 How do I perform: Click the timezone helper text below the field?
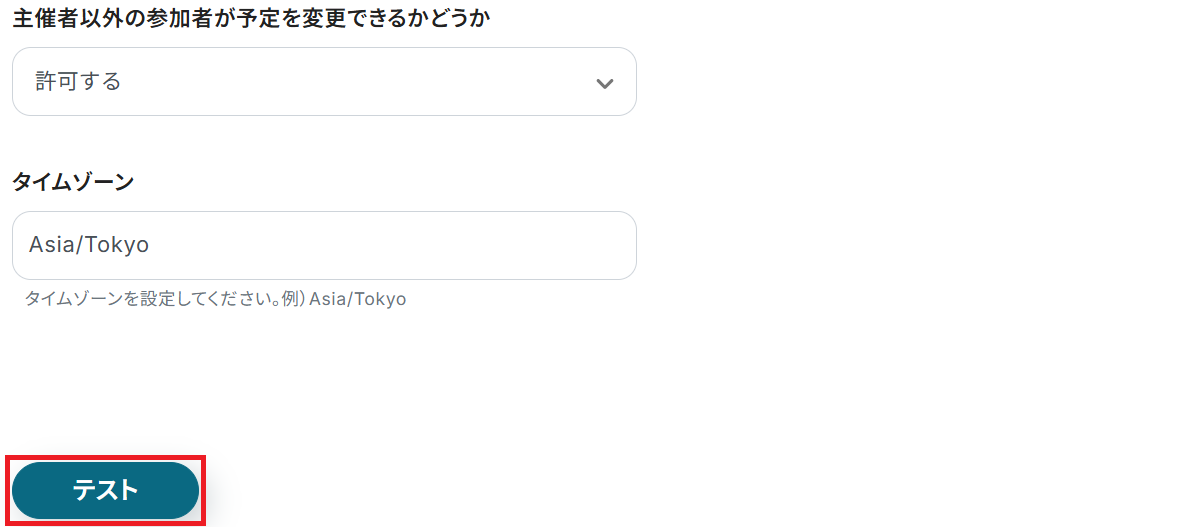pyautogui.click(x=215, y=299)
